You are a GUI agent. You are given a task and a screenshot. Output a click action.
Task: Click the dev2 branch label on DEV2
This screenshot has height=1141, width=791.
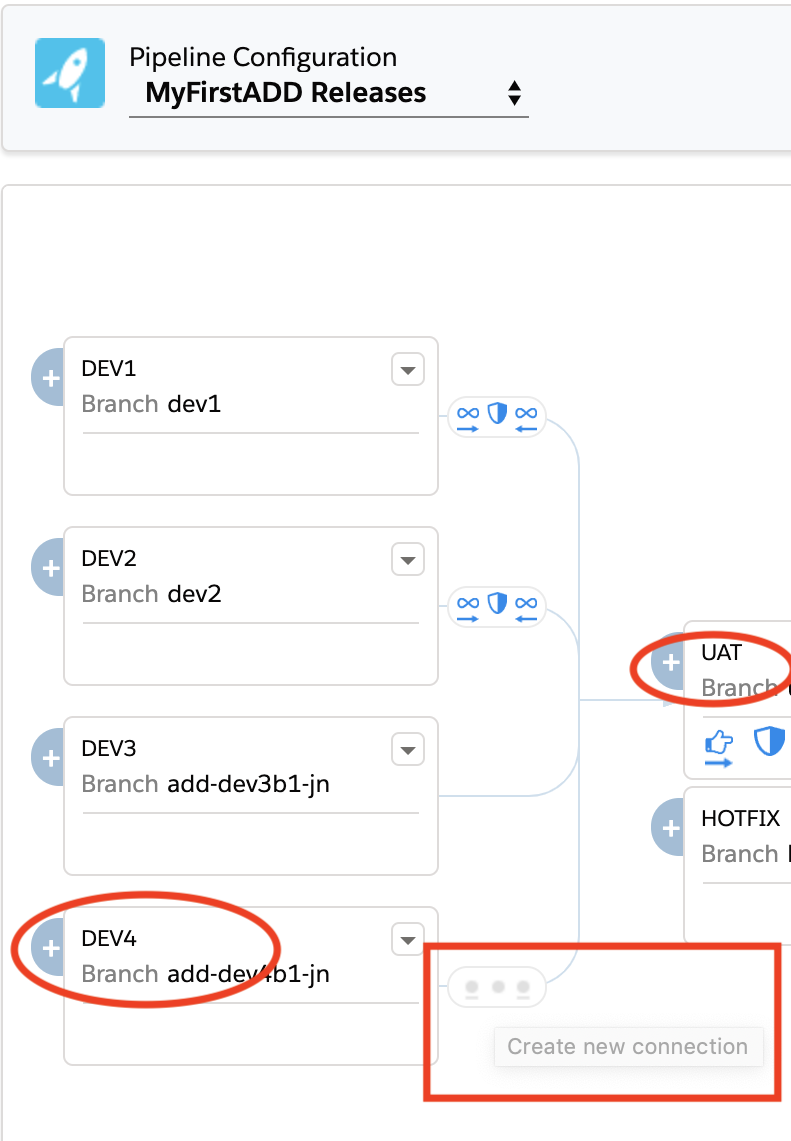coord(197,594)
